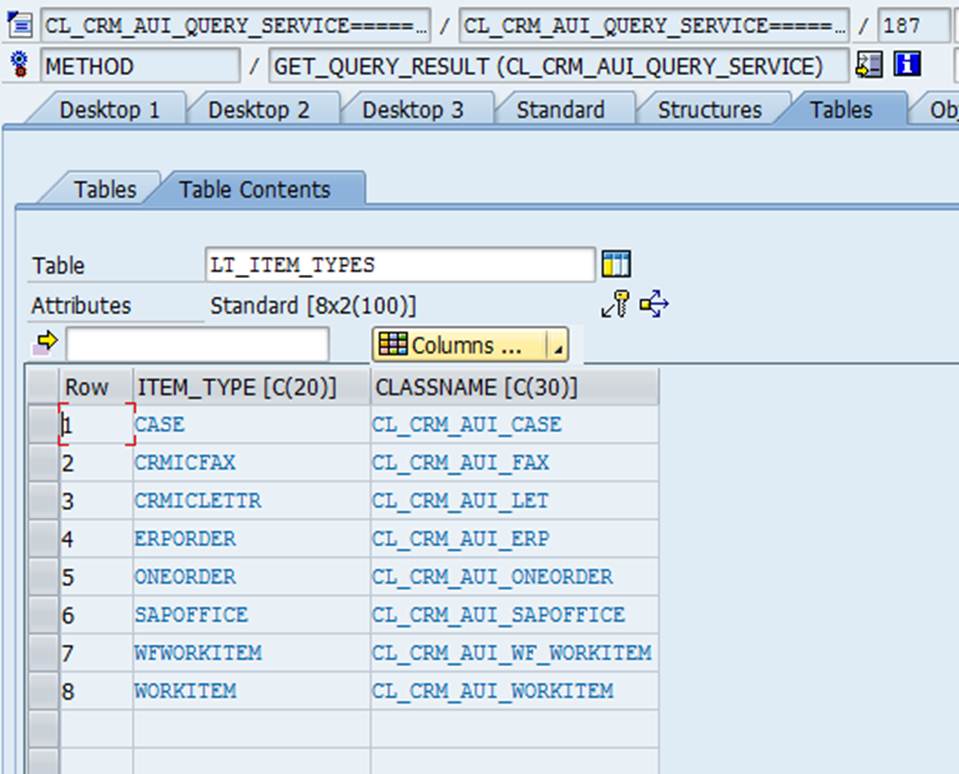Switch to the inner Tables subtab

pos(105,189)
